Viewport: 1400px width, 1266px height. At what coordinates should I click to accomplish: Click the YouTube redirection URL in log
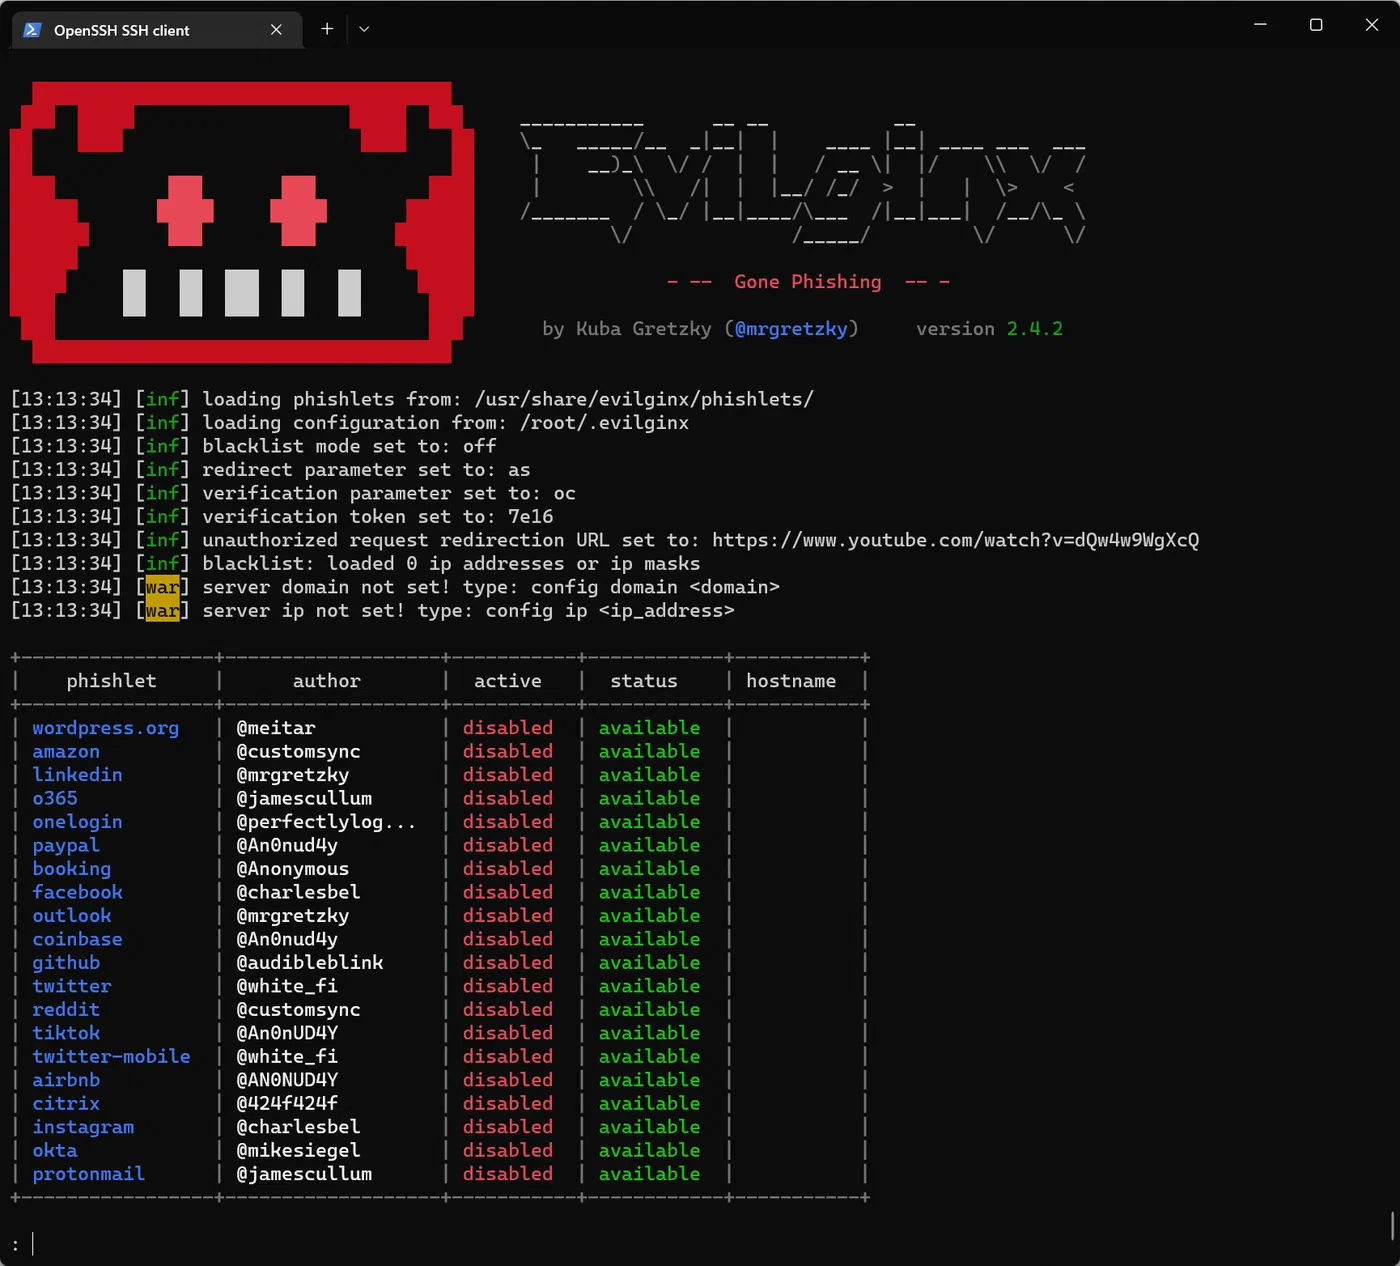pos(955,540)
